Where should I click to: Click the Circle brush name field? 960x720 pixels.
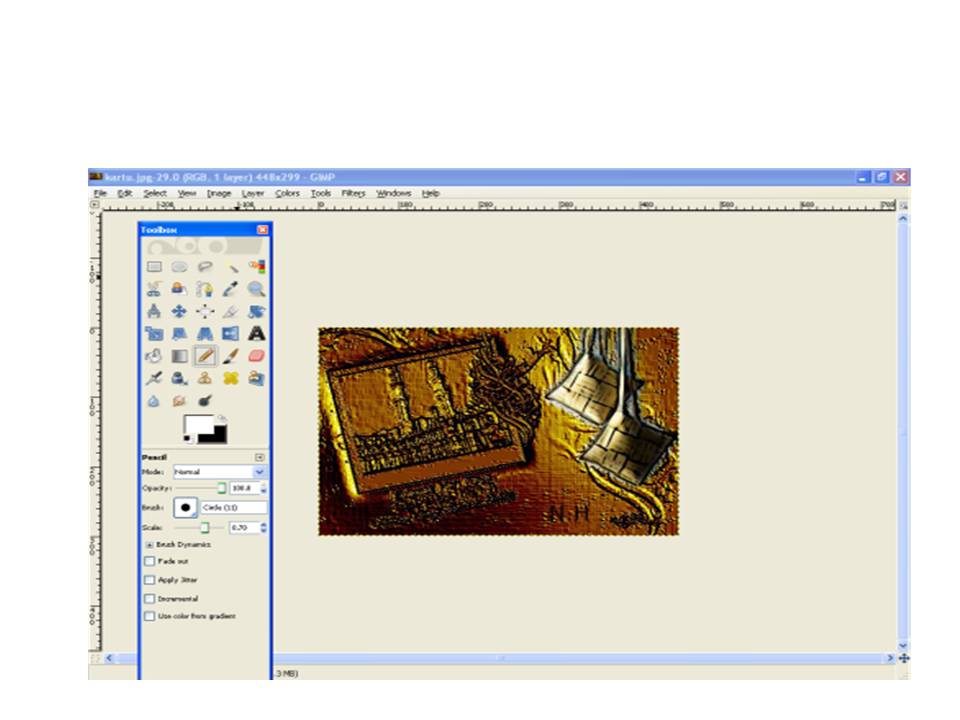click(234, 508)
